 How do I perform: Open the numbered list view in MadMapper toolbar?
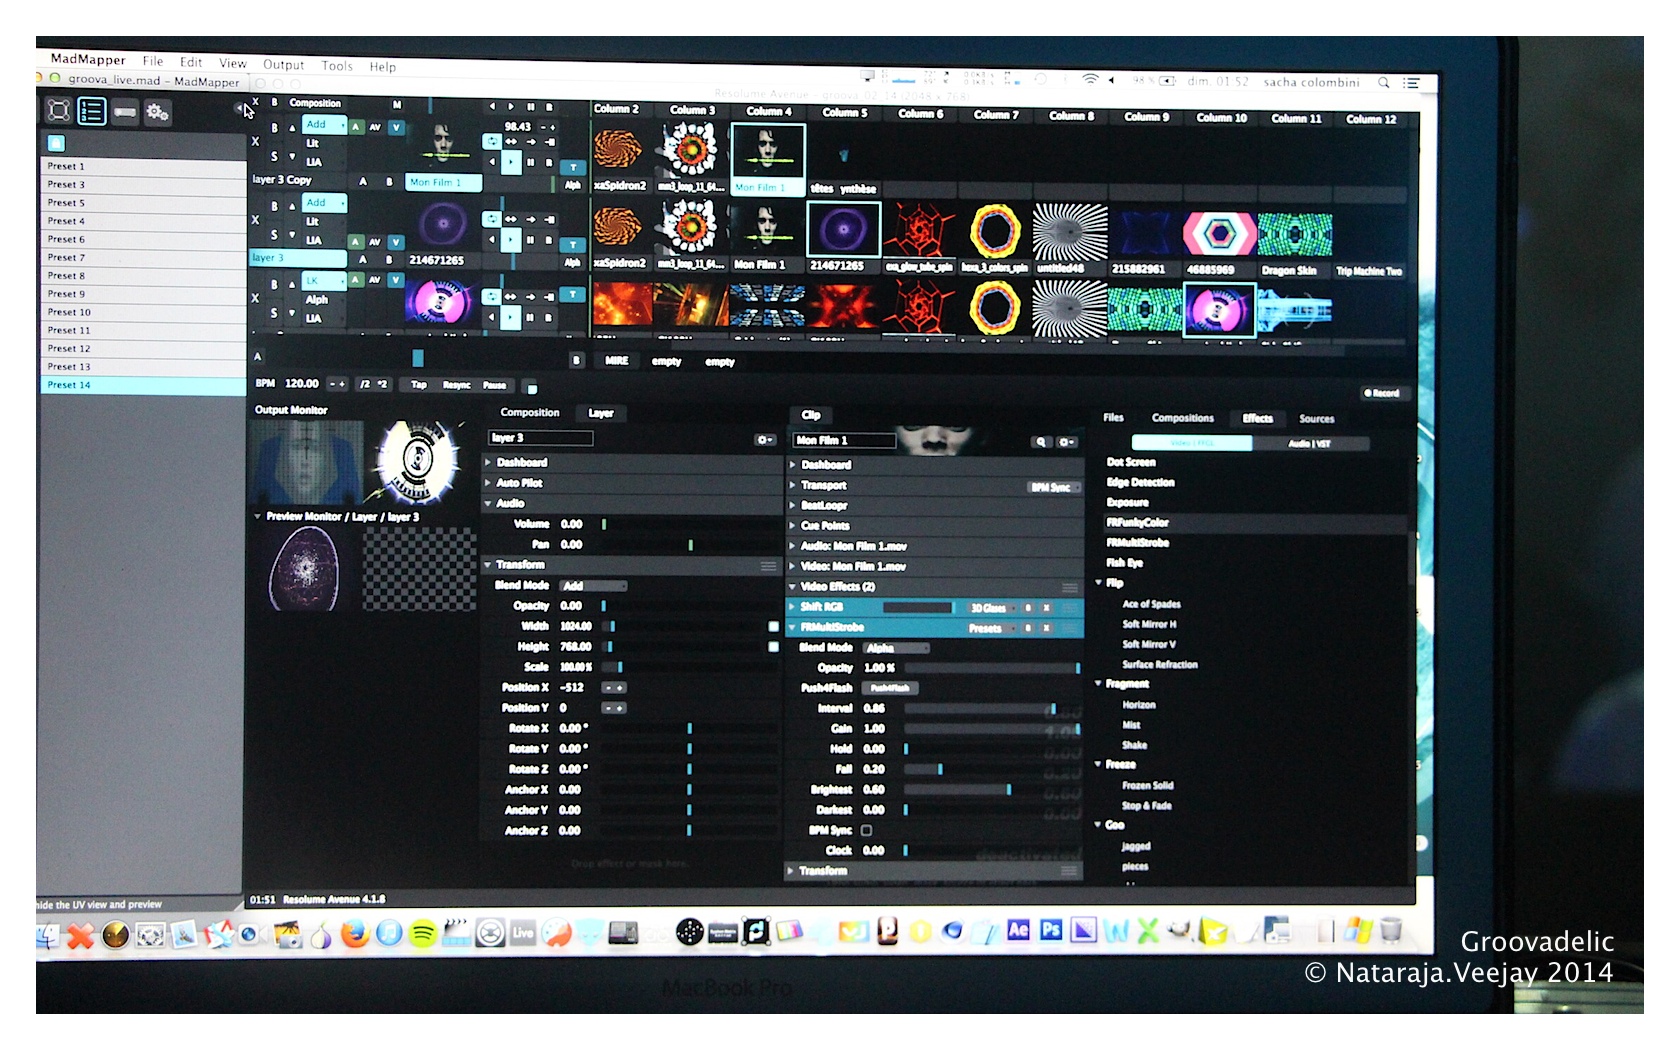pyautogui.click(x=92, y=111)
